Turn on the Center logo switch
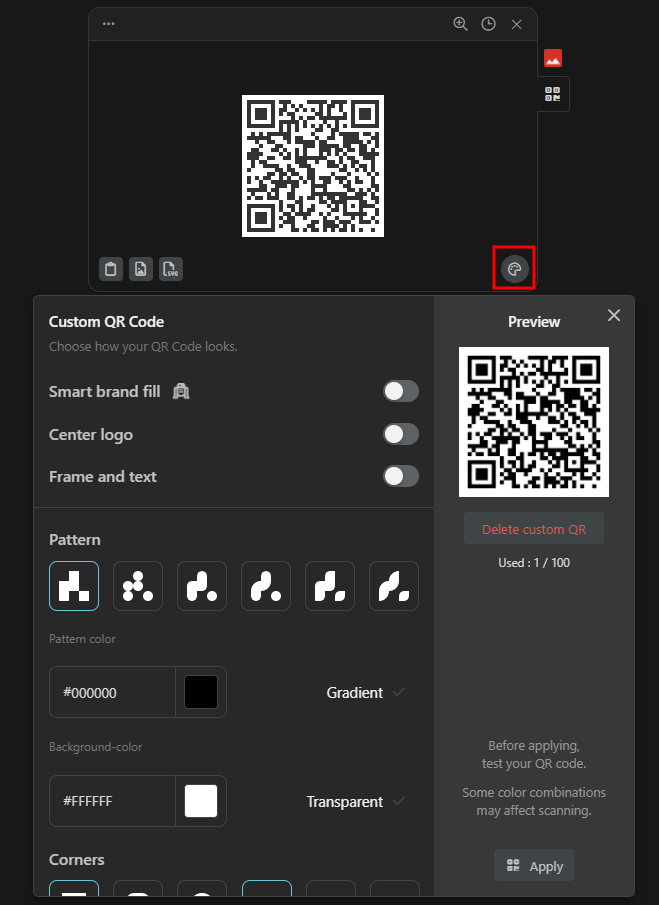Screen dimensions: 659x905 coord(401,434)
